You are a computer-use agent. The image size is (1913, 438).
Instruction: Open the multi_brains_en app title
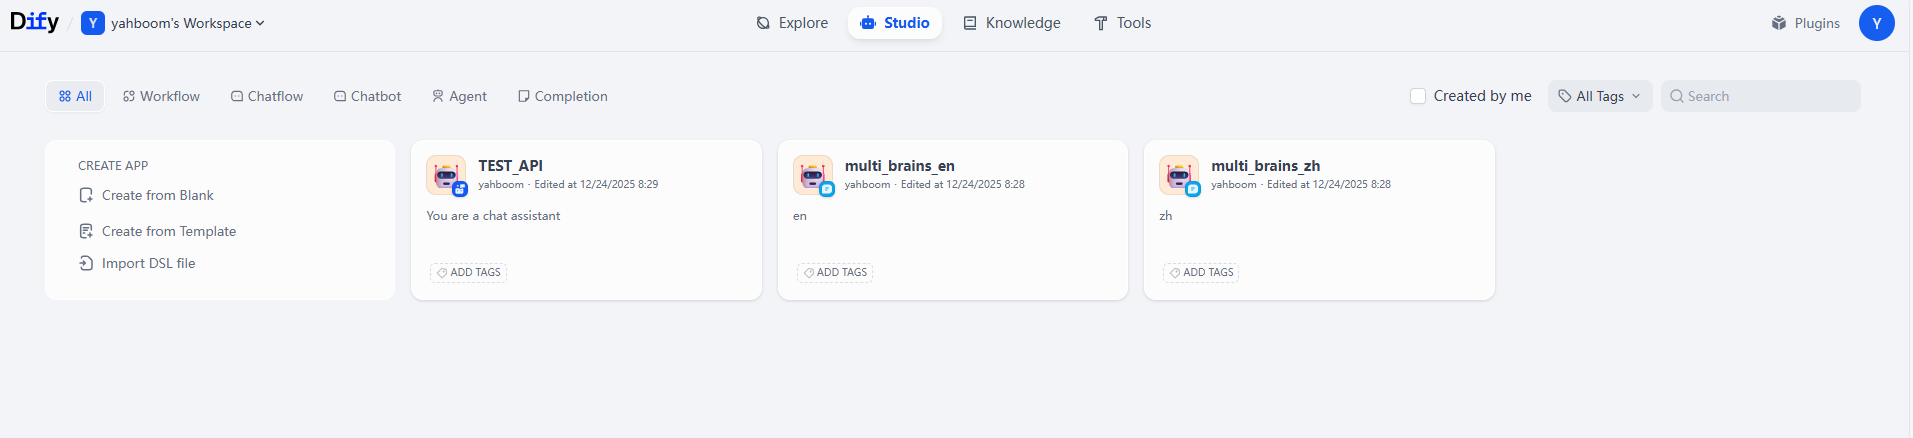(900, 166)
